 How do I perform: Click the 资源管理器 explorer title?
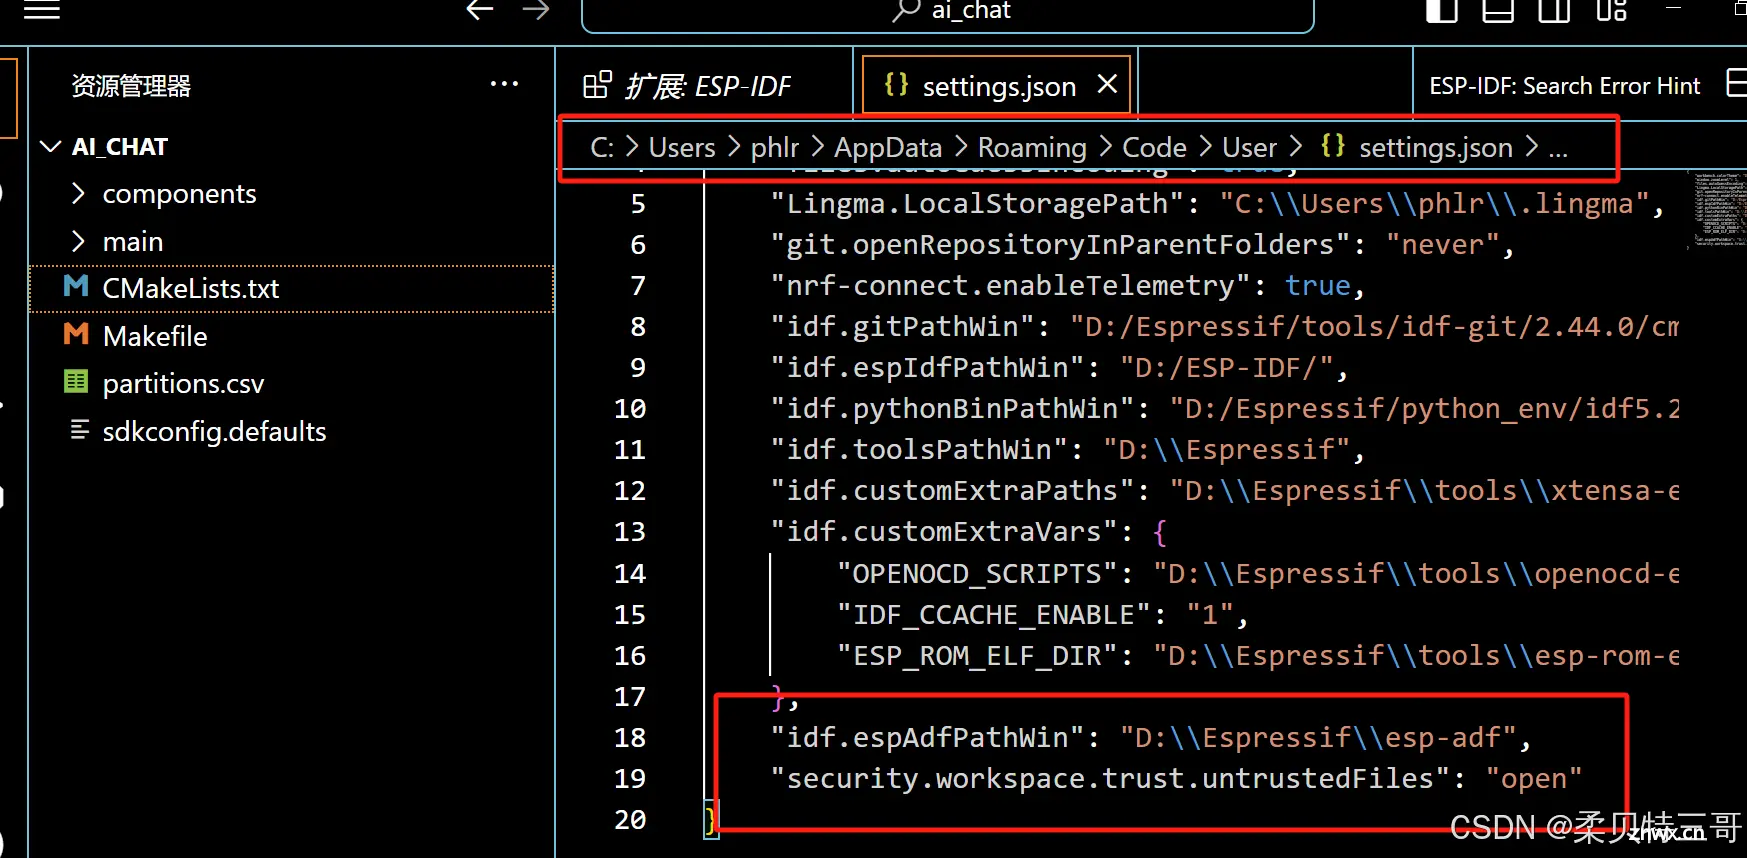(131, 86)
